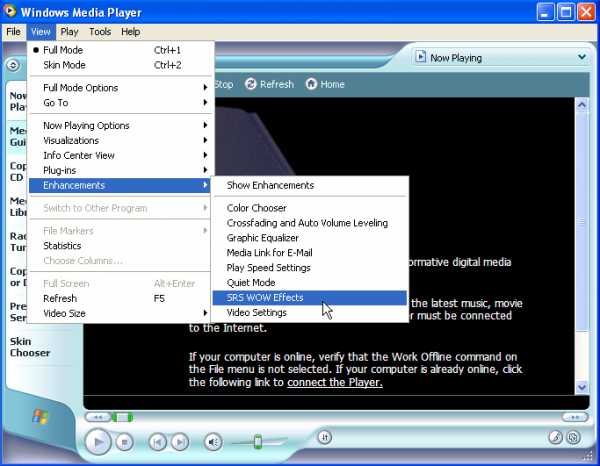Click the Refresh icon in the Media Guide toolbar
The height and width of the screenshot is (466, 600).
point(251,84)
